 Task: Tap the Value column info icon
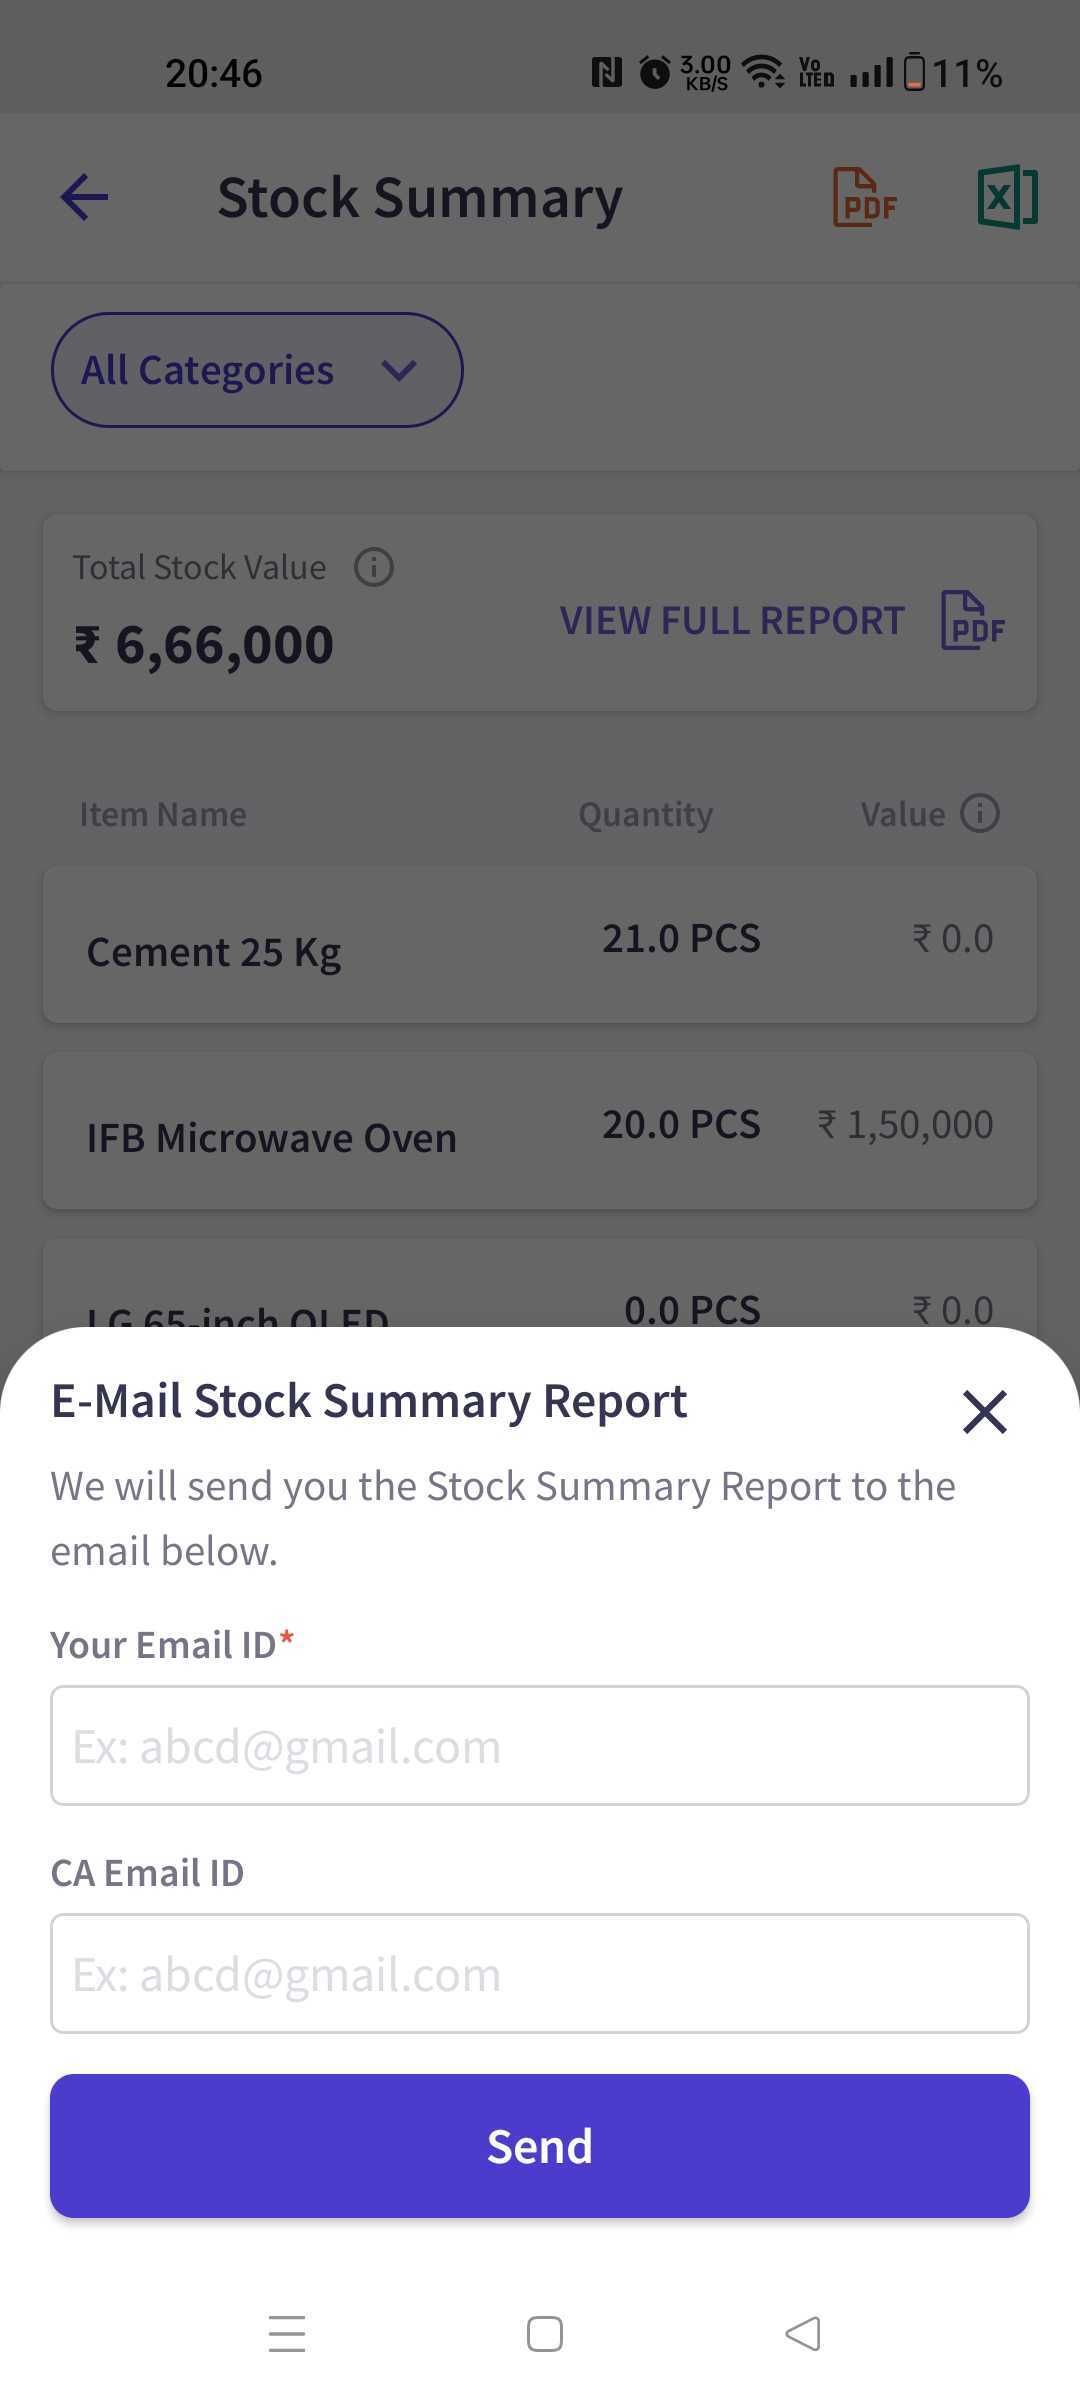(x=980, y=813)
